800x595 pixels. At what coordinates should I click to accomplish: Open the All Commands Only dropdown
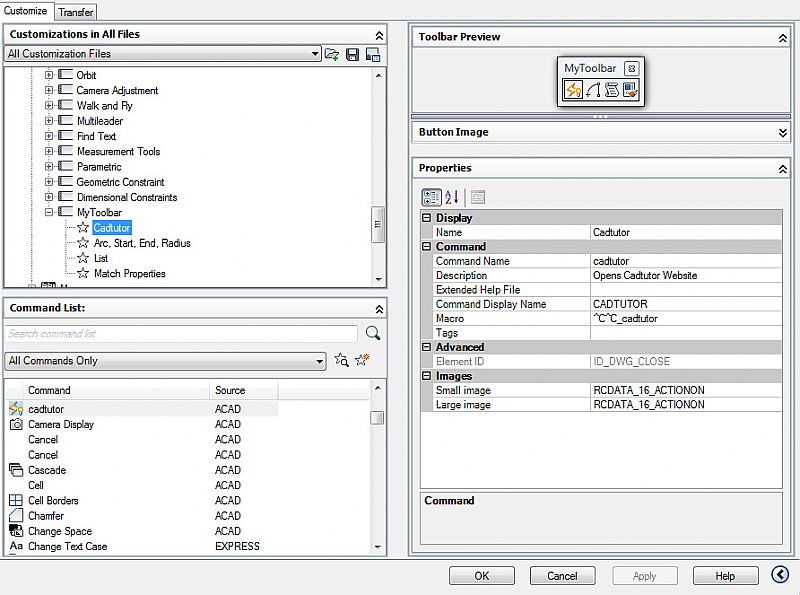322,361
